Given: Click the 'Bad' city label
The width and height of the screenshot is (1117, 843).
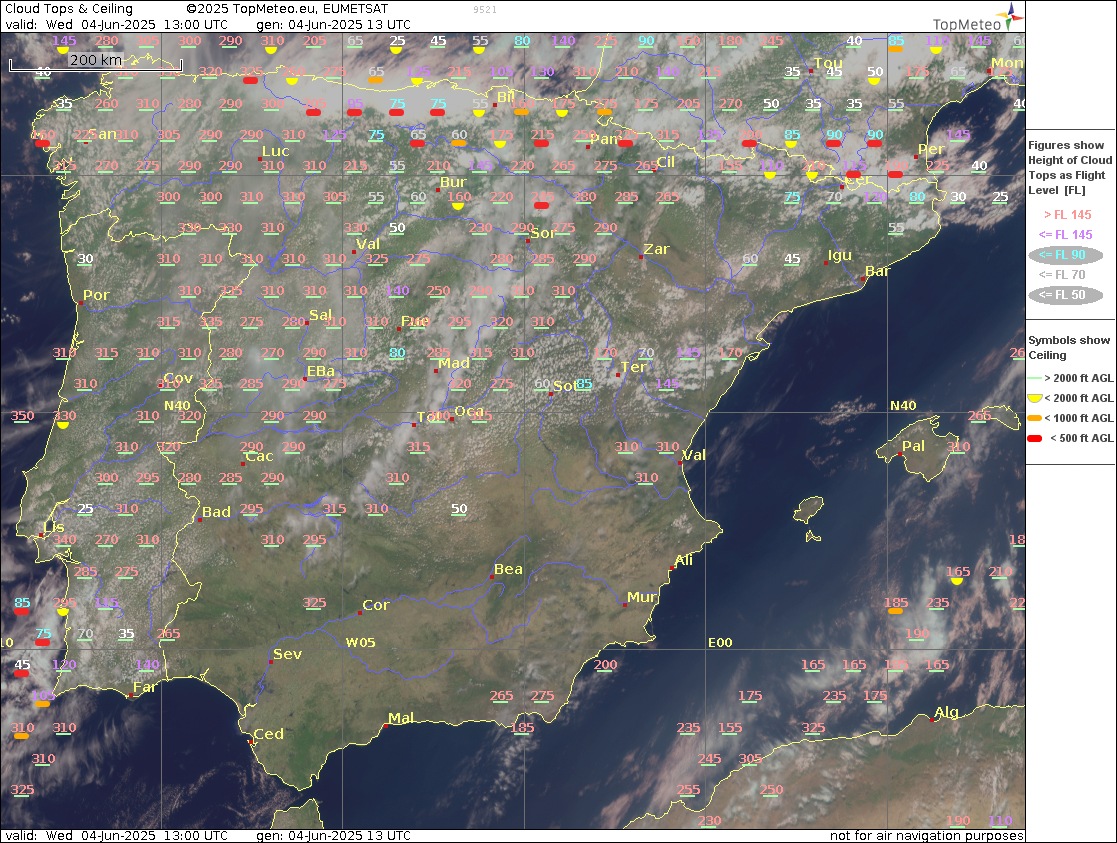Looking at the screenshot, I should (x=217, y=512).
